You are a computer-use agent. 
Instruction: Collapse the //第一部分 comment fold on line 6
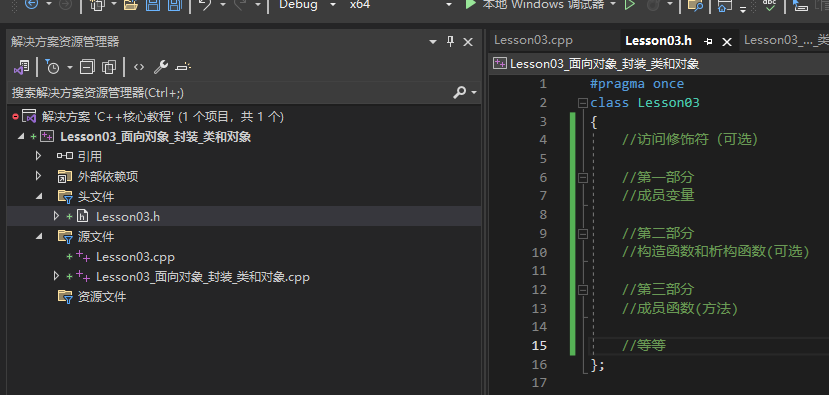pos(583,178)
